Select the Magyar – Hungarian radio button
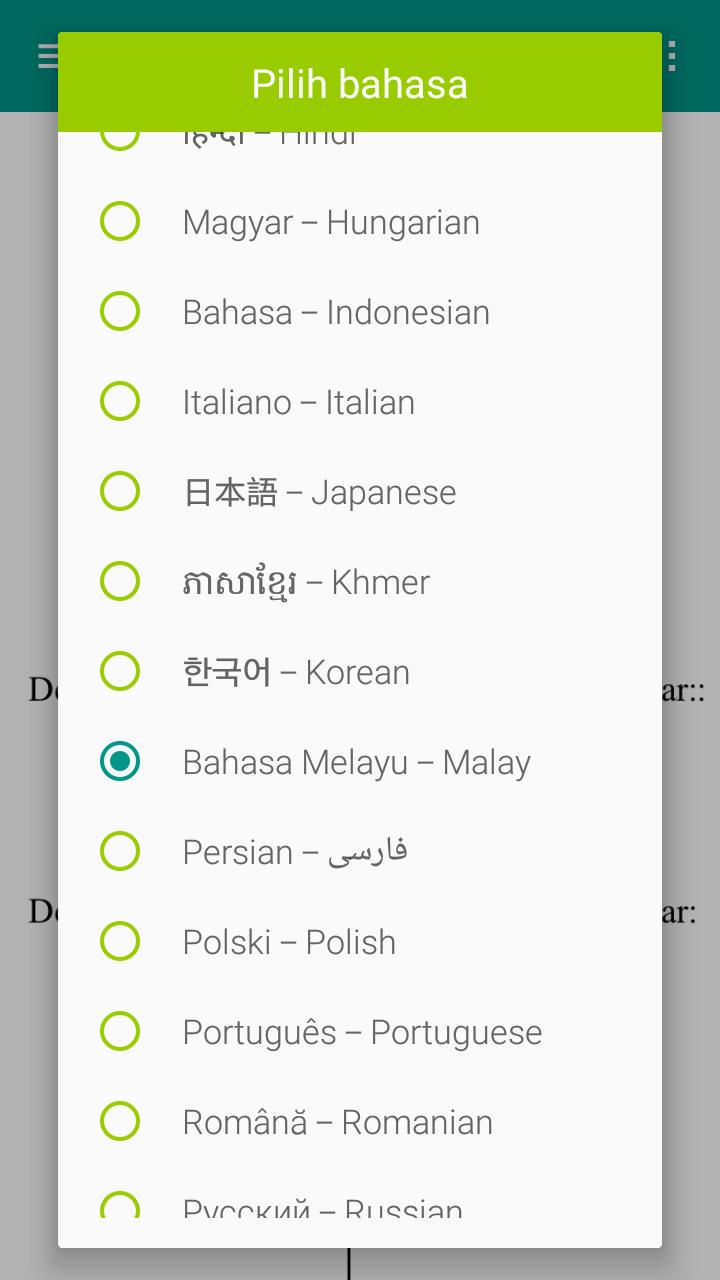Viewport: 720px width, 1280px height. [120, 221]
